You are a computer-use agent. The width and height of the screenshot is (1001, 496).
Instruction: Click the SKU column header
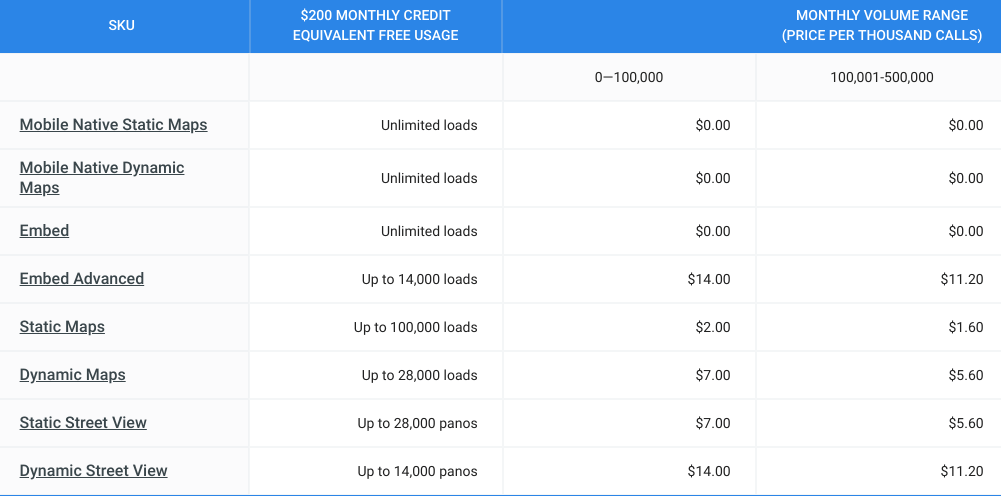tap(122, 26)
